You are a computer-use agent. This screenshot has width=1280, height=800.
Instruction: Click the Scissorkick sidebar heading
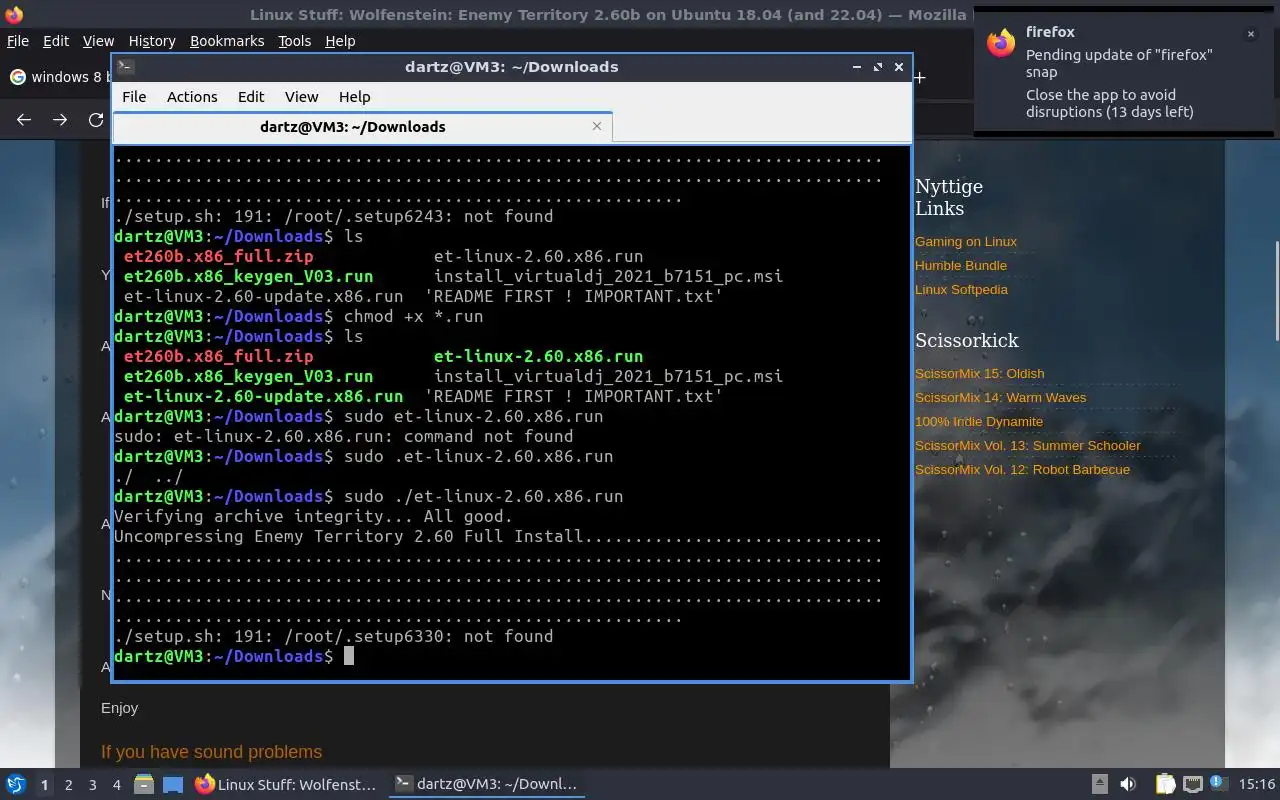967,340
